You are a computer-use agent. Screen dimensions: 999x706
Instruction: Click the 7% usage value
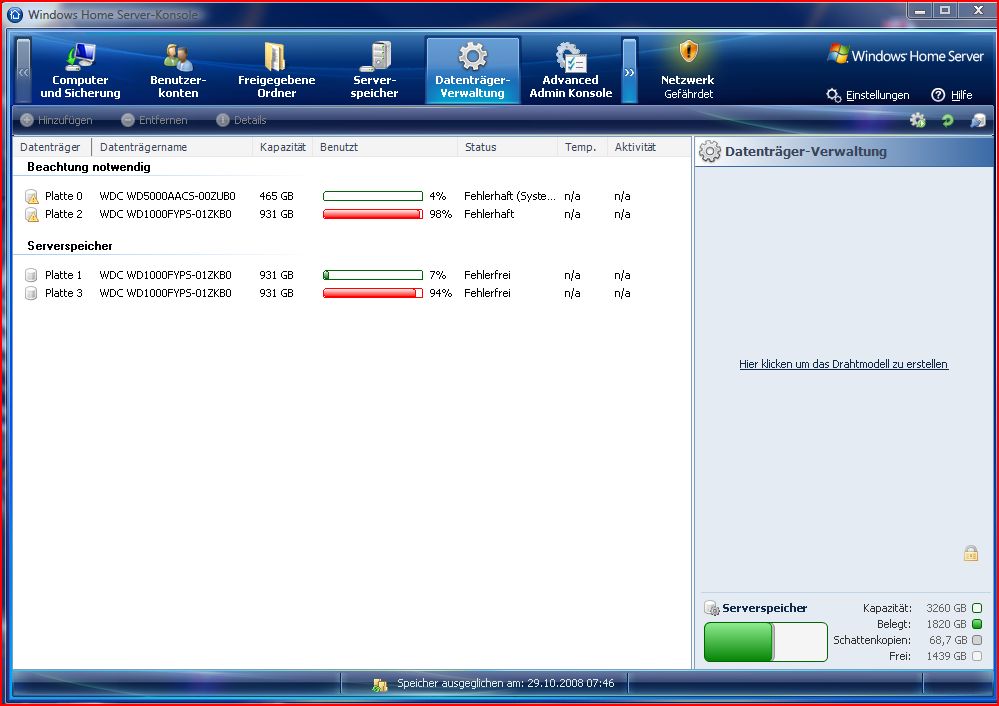tap(438, 275)
